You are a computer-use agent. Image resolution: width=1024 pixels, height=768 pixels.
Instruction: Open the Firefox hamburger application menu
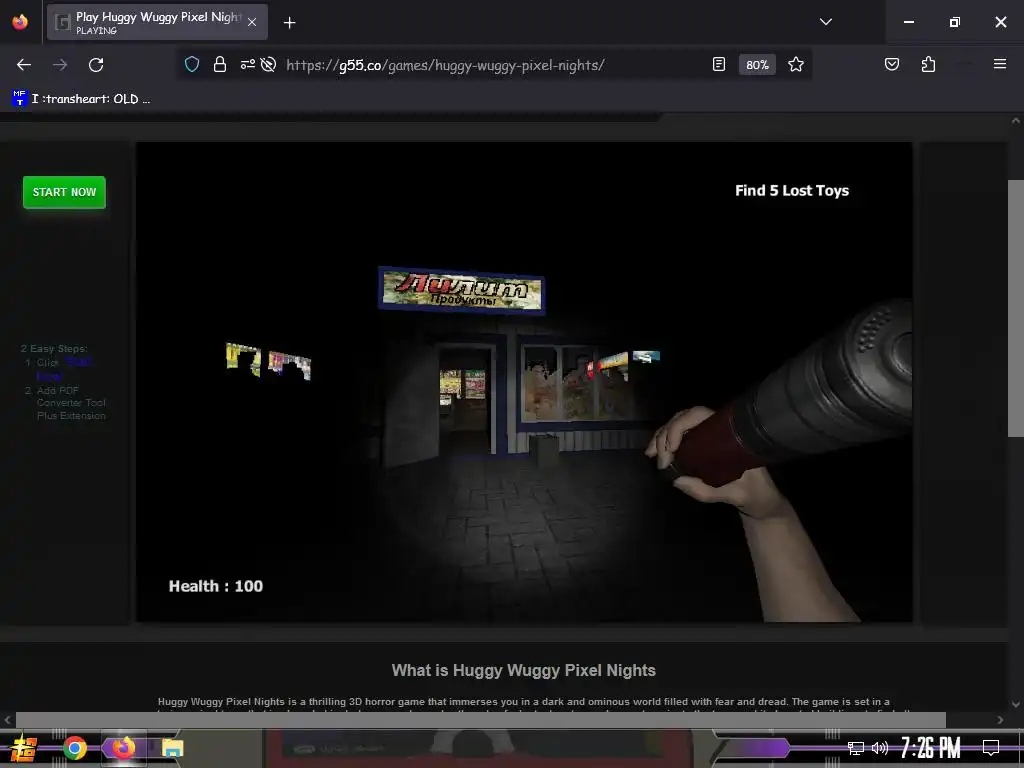tap(1000, 64)
